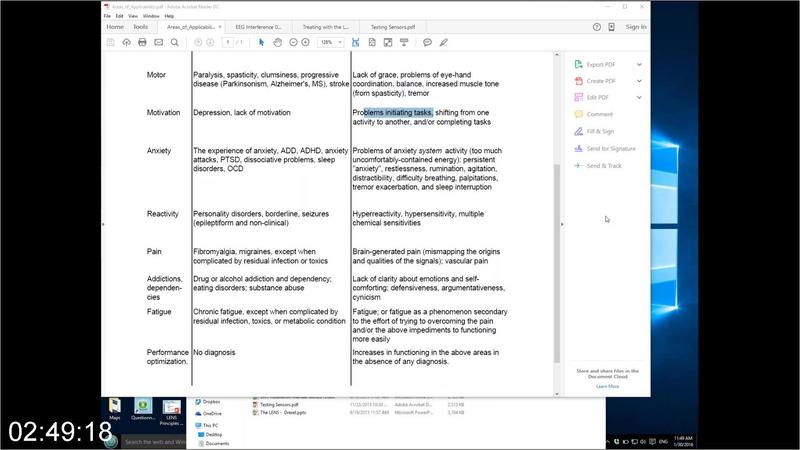Viewport: 800px width, 450px height.
Task: Click the Print file icon
Action: (x=142, y=42)
